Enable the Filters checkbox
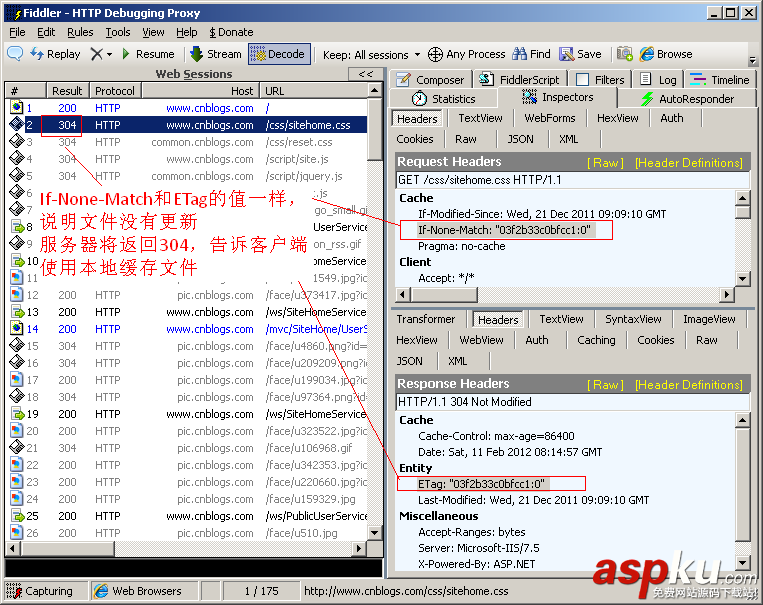Image resolution: width=763 pixels, height=605 pixels. point(582,80)
